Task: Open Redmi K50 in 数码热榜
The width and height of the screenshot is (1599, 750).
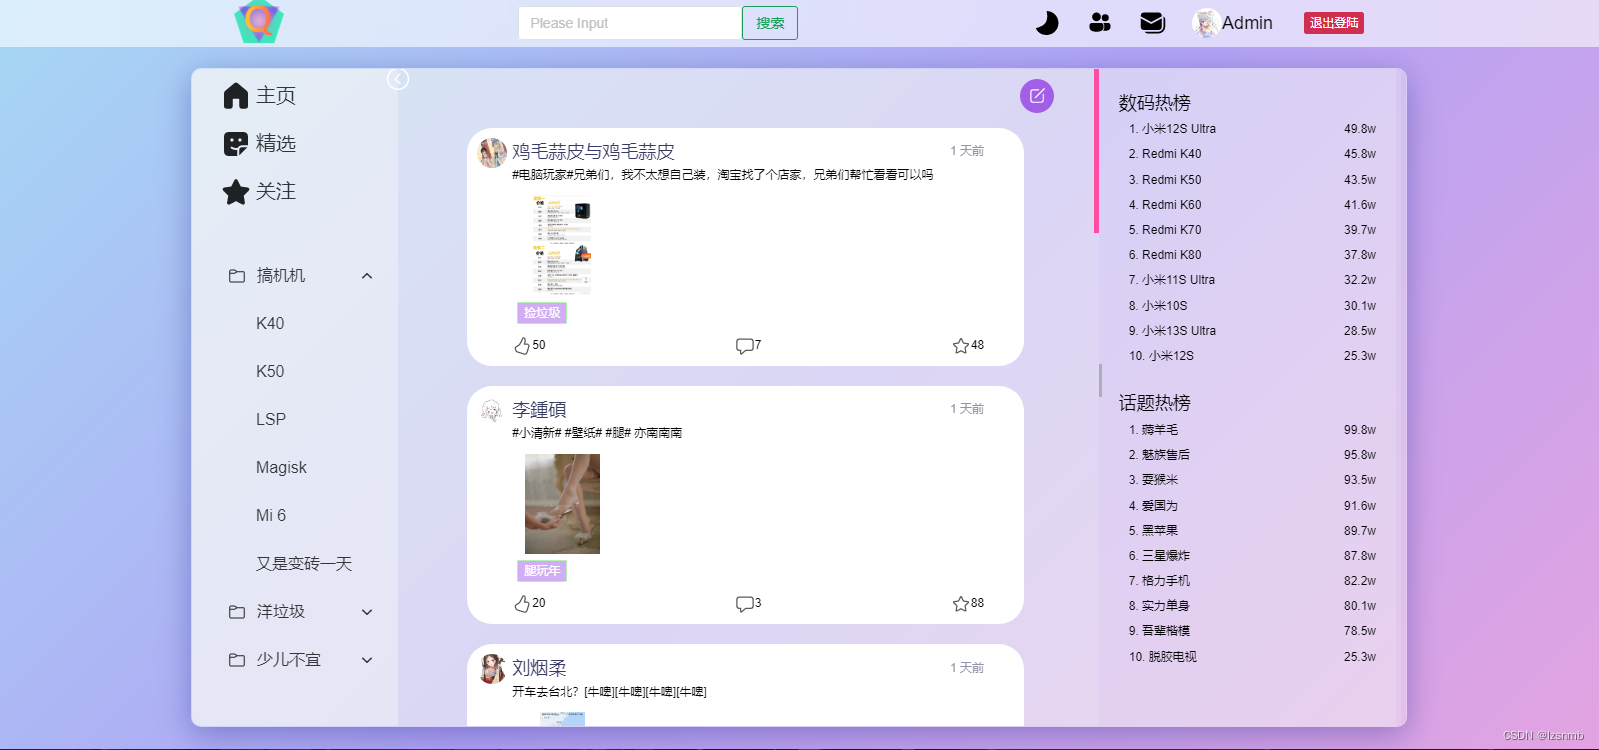Action: pos(1172,180)
